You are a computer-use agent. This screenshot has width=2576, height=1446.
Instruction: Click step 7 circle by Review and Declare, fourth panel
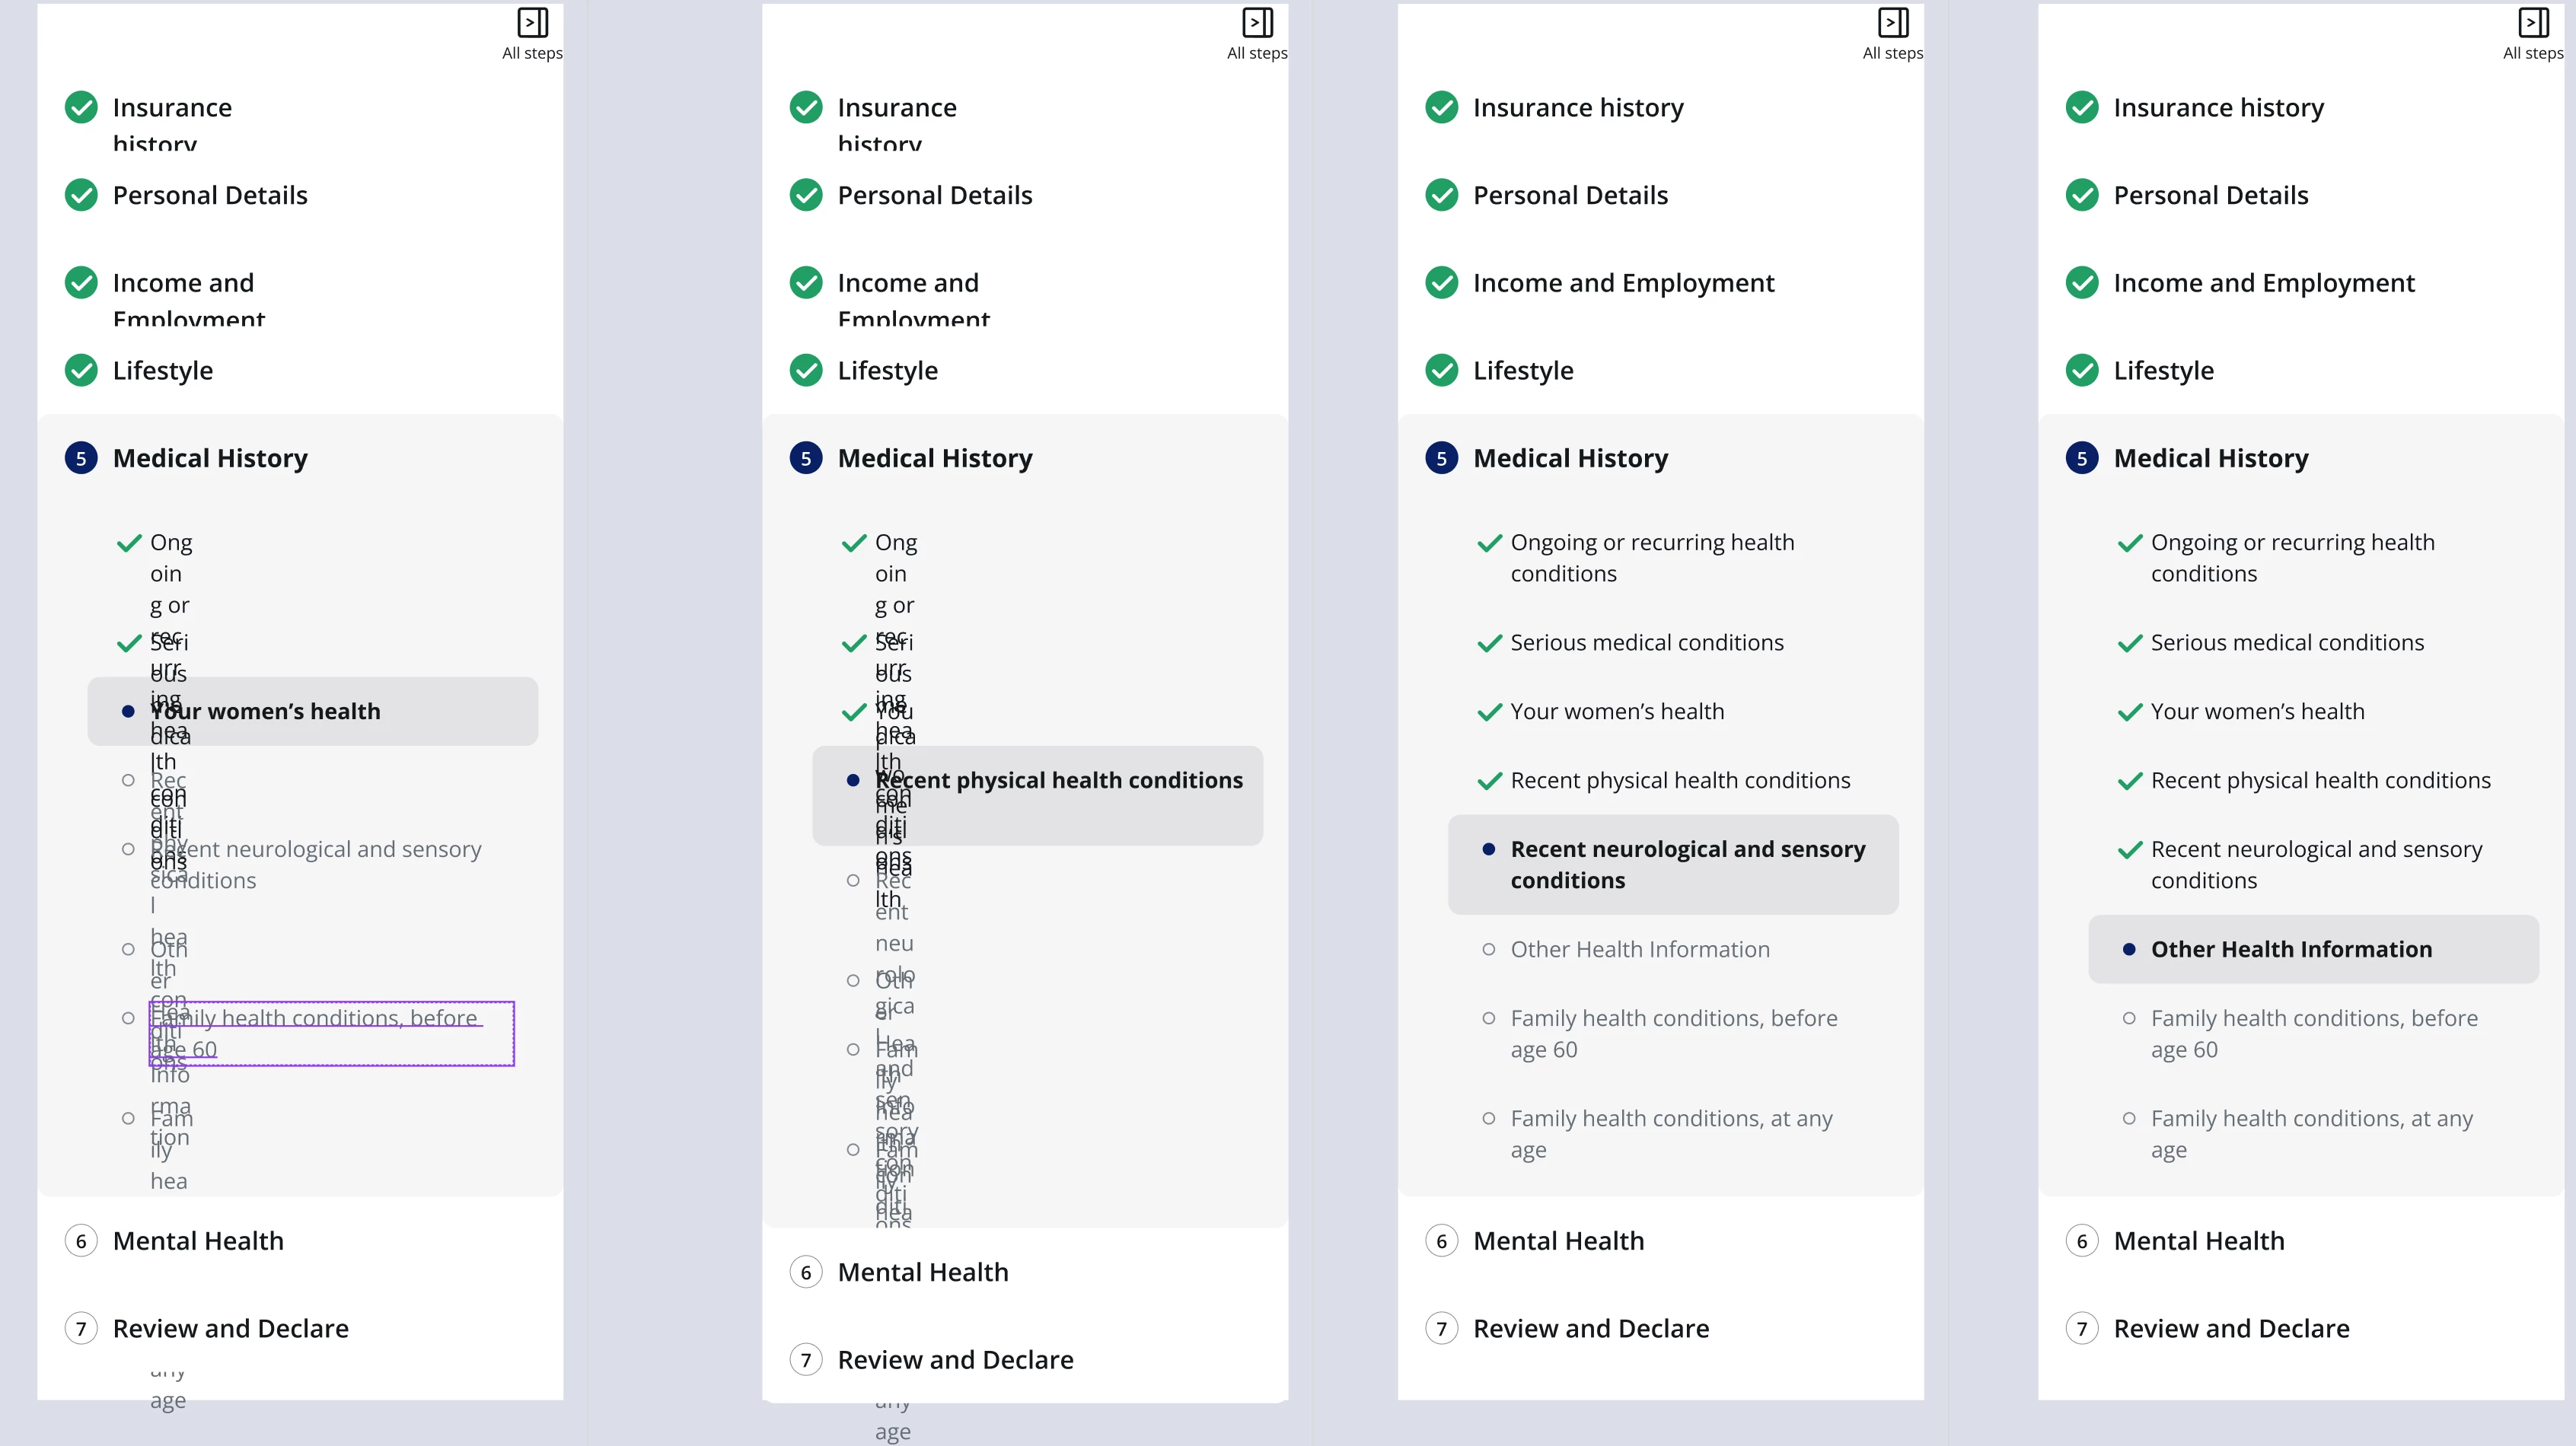[x=2082, y=1329]
